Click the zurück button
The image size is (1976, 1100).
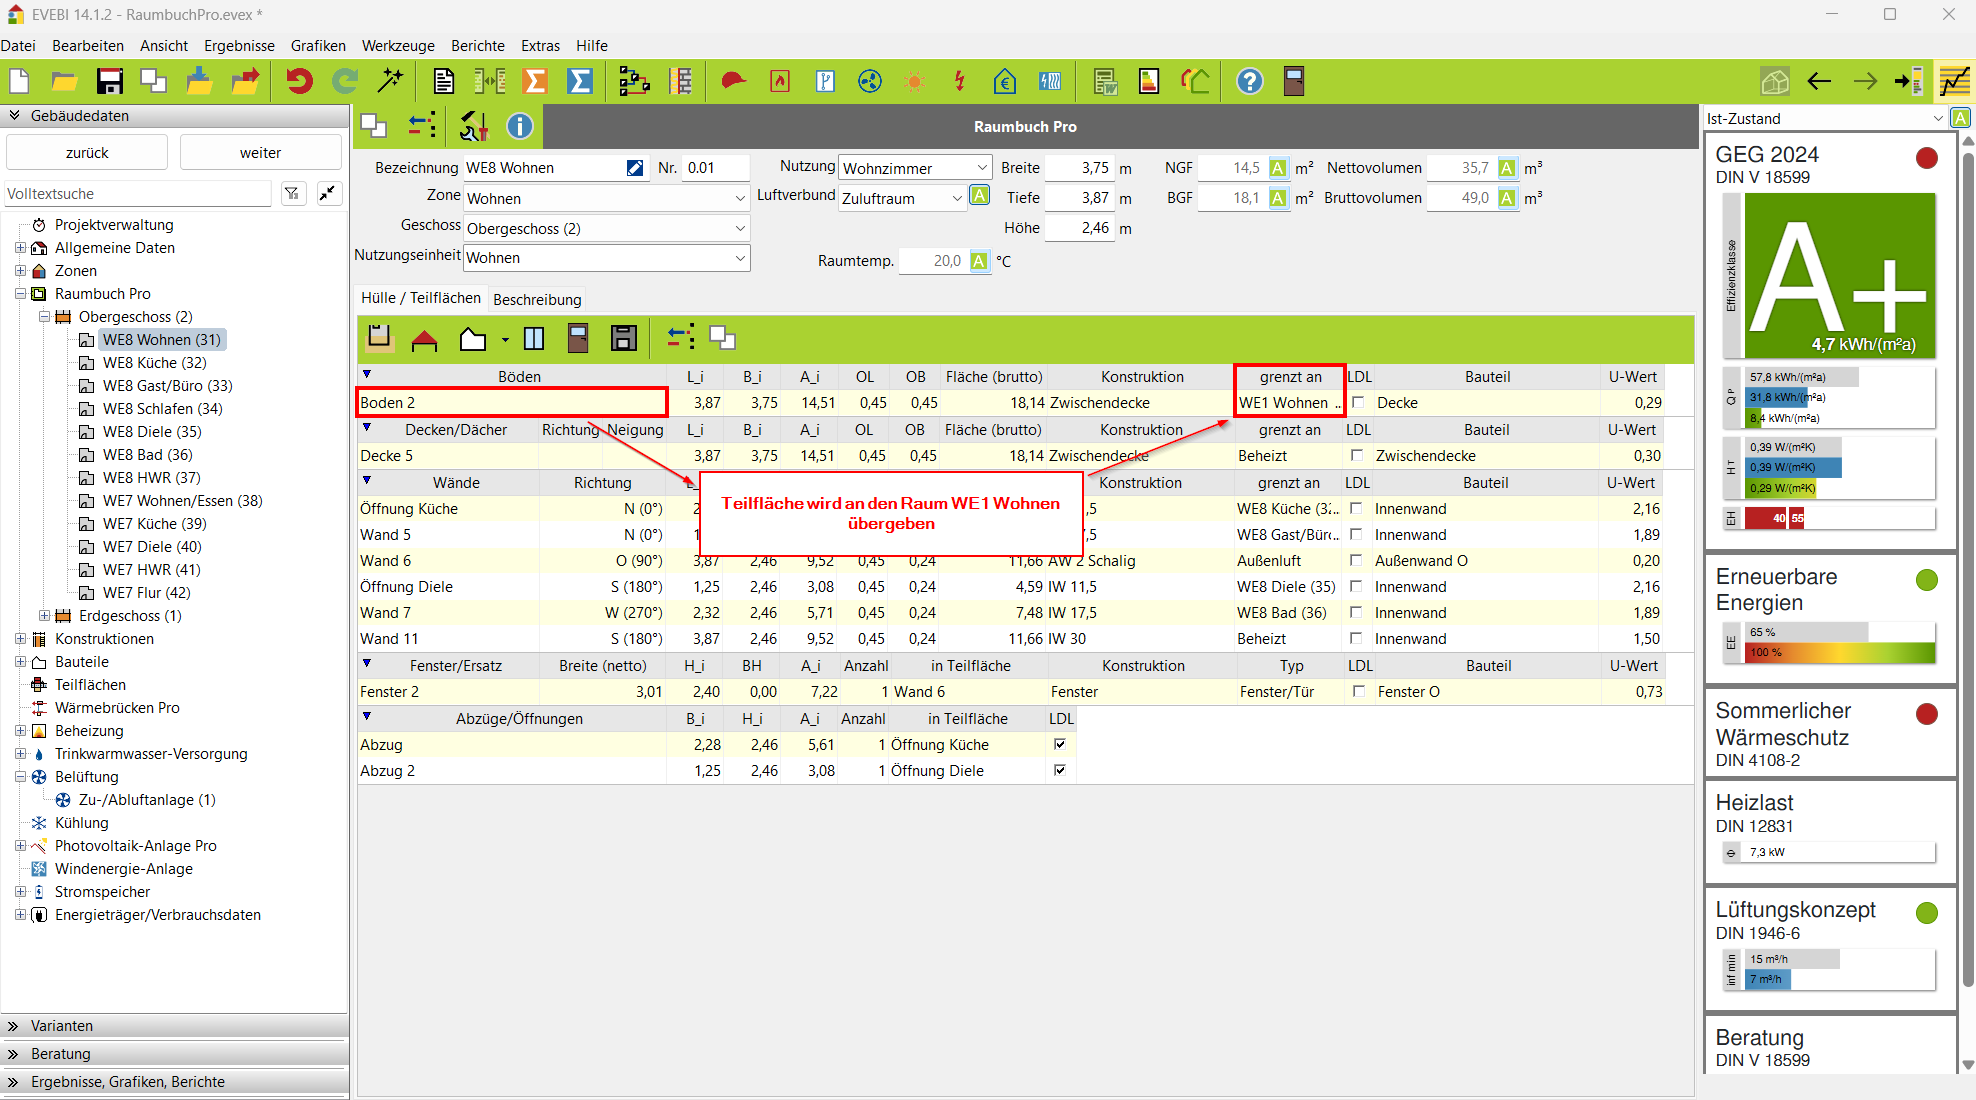click(87, 153)
